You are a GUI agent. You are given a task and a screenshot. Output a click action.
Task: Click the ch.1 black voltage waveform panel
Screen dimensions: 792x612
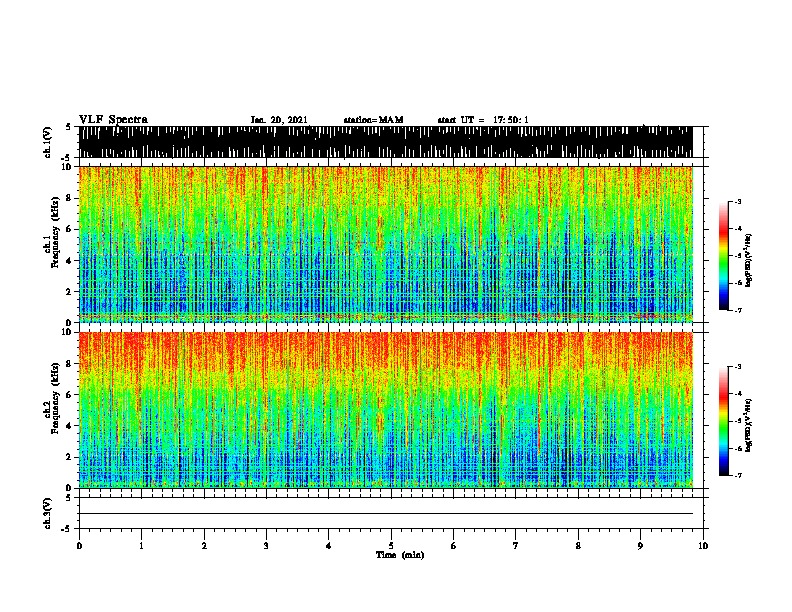tap(386, 142)
